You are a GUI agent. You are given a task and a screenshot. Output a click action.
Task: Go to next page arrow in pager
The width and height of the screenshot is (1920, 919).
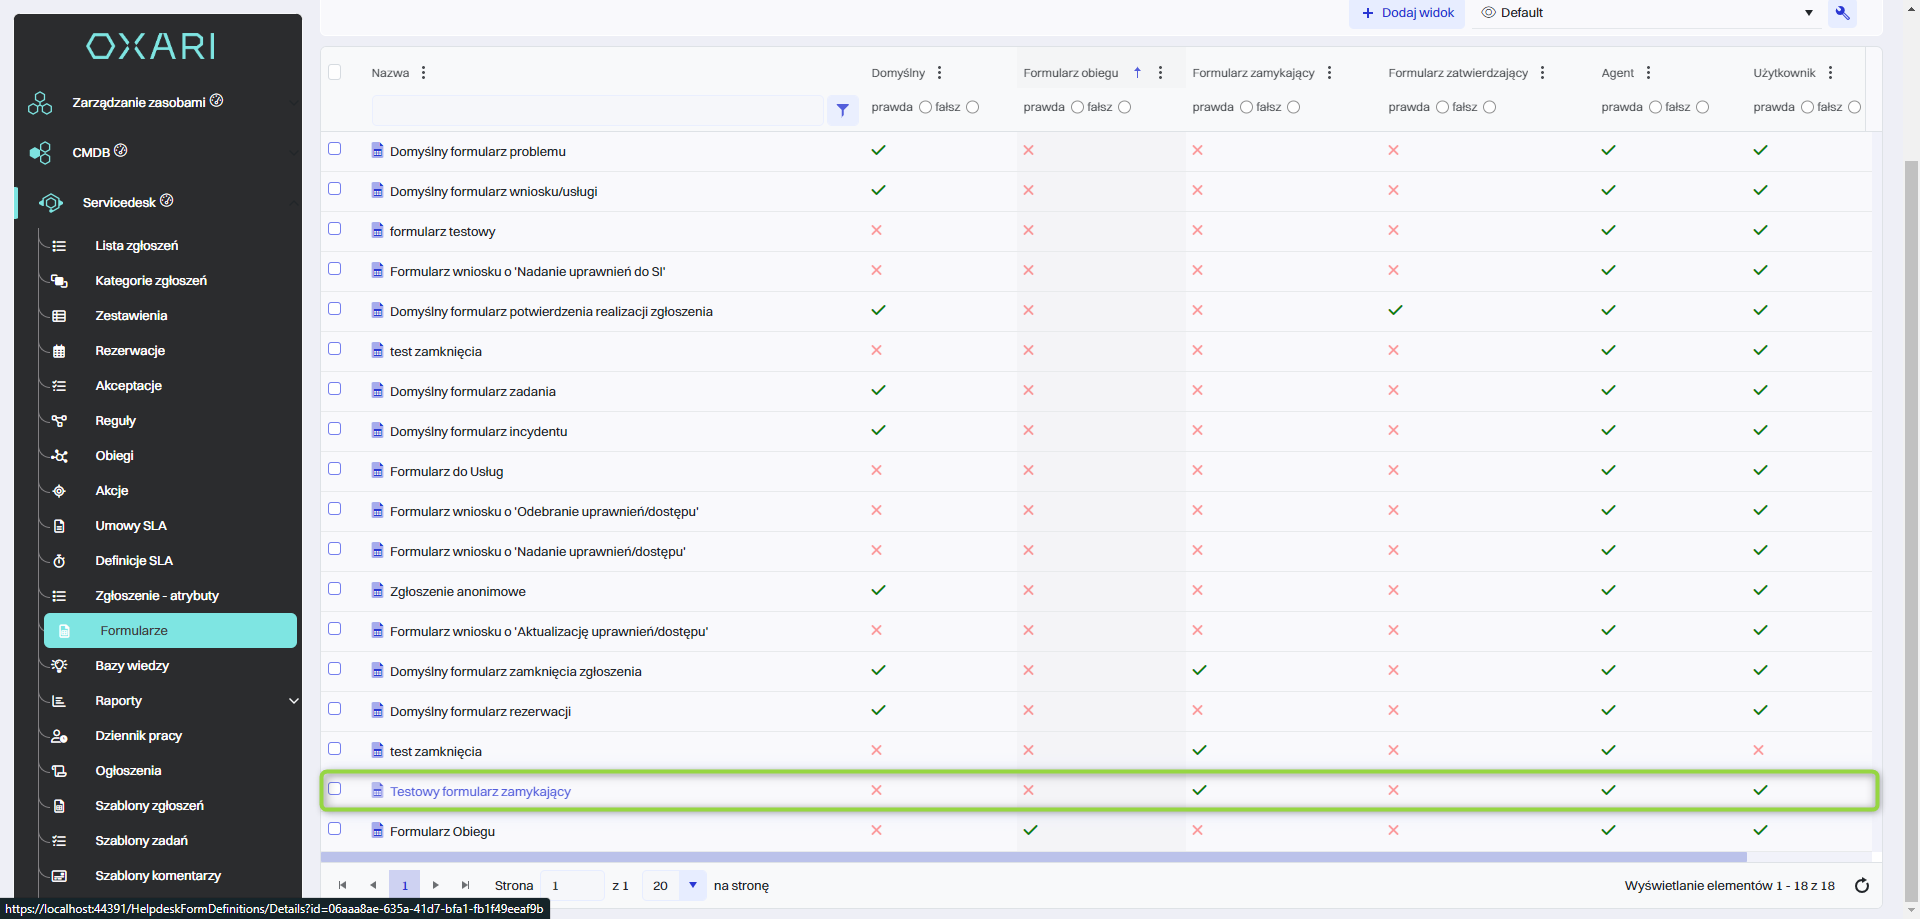click(x=435, y=885)
